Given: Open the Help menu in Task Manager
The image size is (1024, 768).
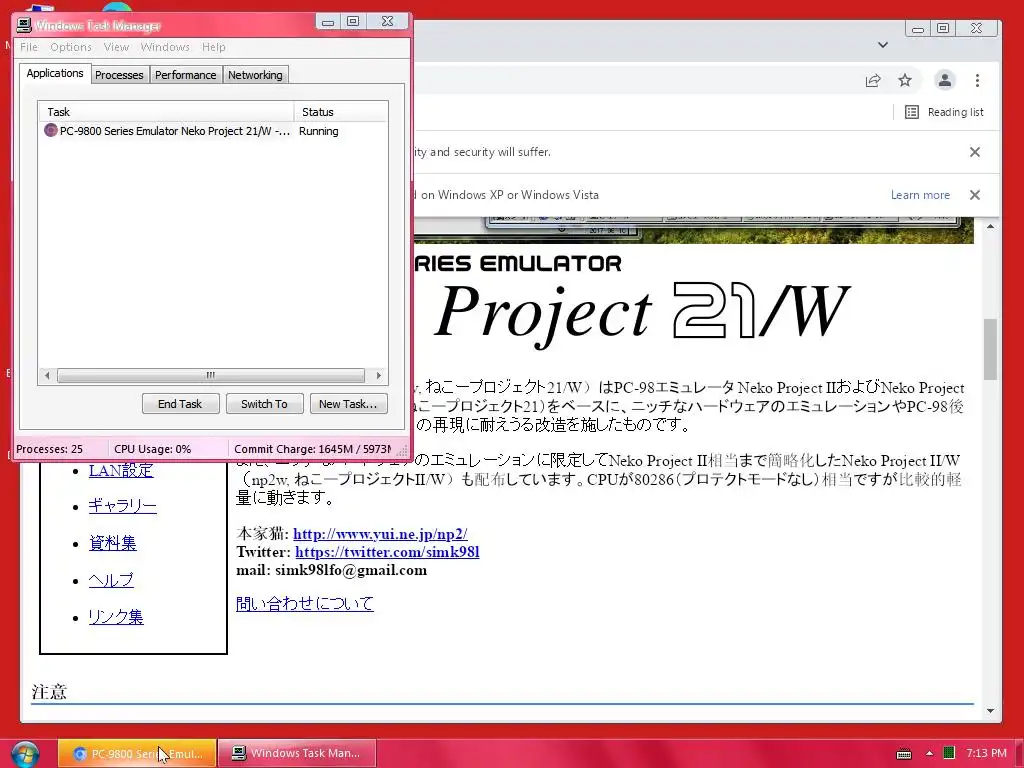Looking at the screenshot, I should pos(214,47).
